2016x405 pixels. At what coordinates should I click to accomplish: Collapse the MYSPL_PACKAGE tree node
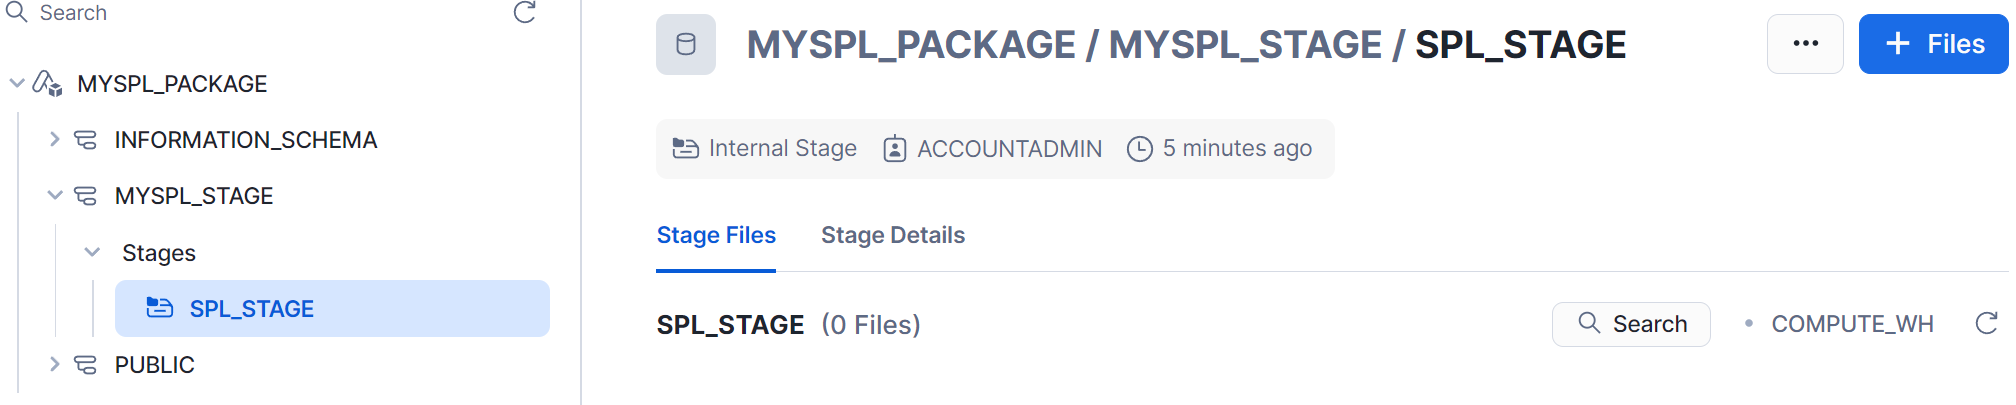click(17, 83)
